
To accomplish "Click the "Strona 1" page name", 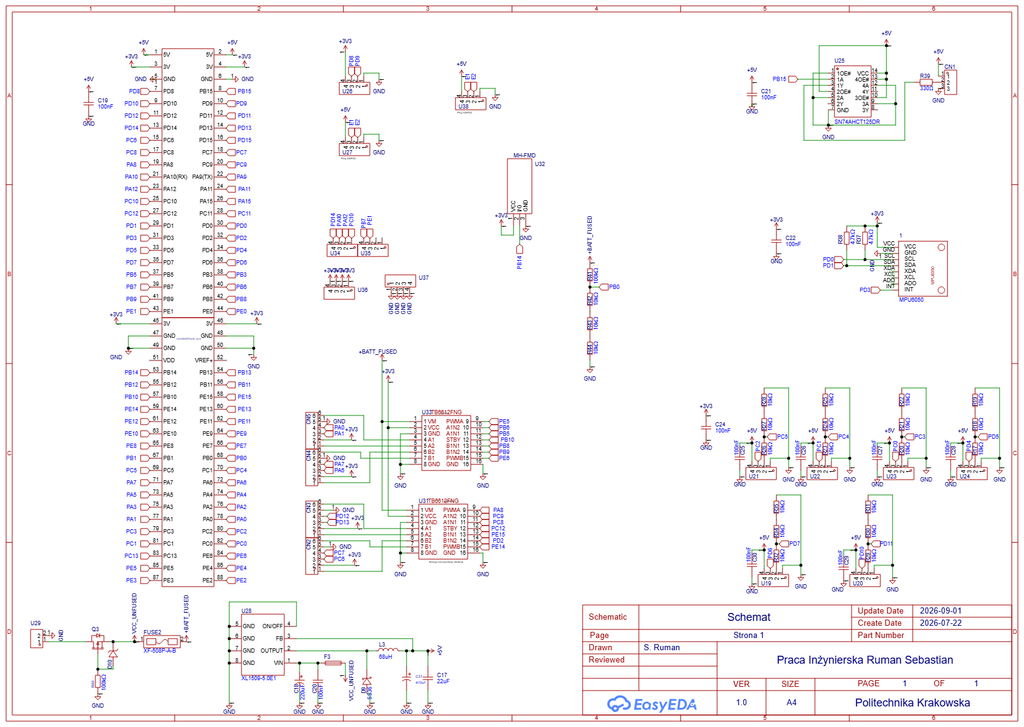I will coord(748,635).
